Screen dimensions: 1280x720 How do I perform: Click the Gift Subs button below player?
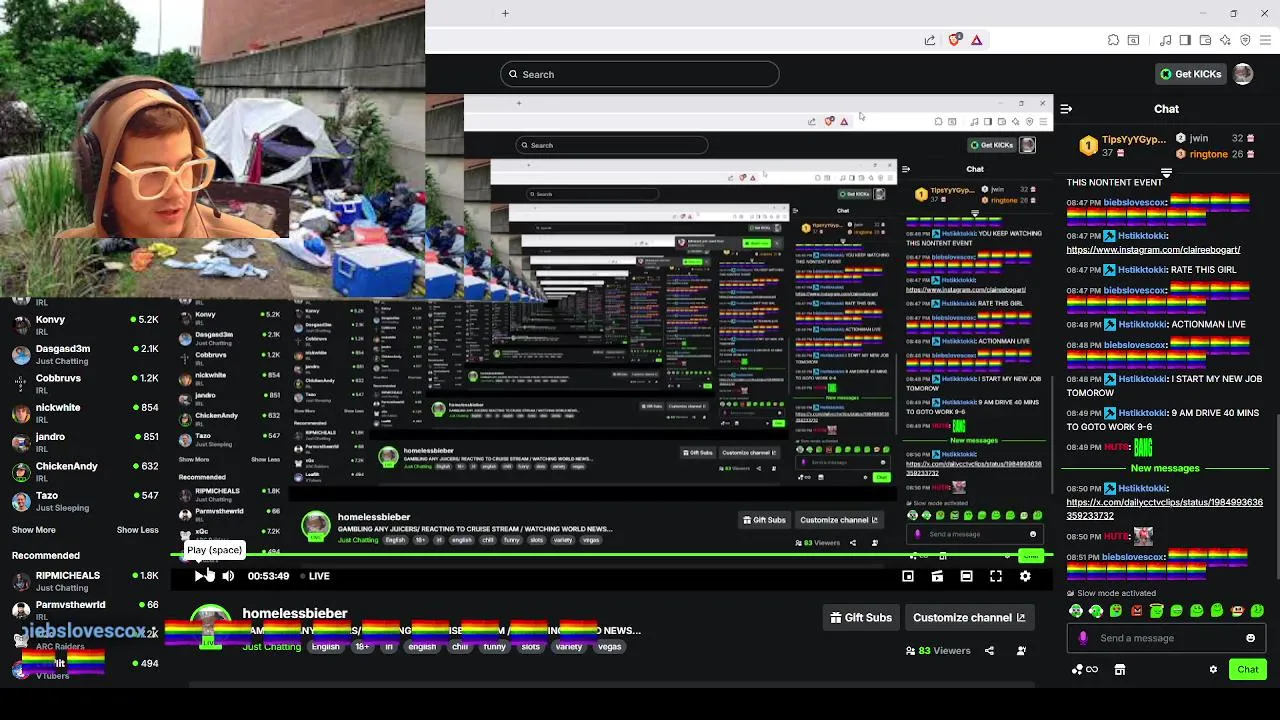(x=861, y=618)
